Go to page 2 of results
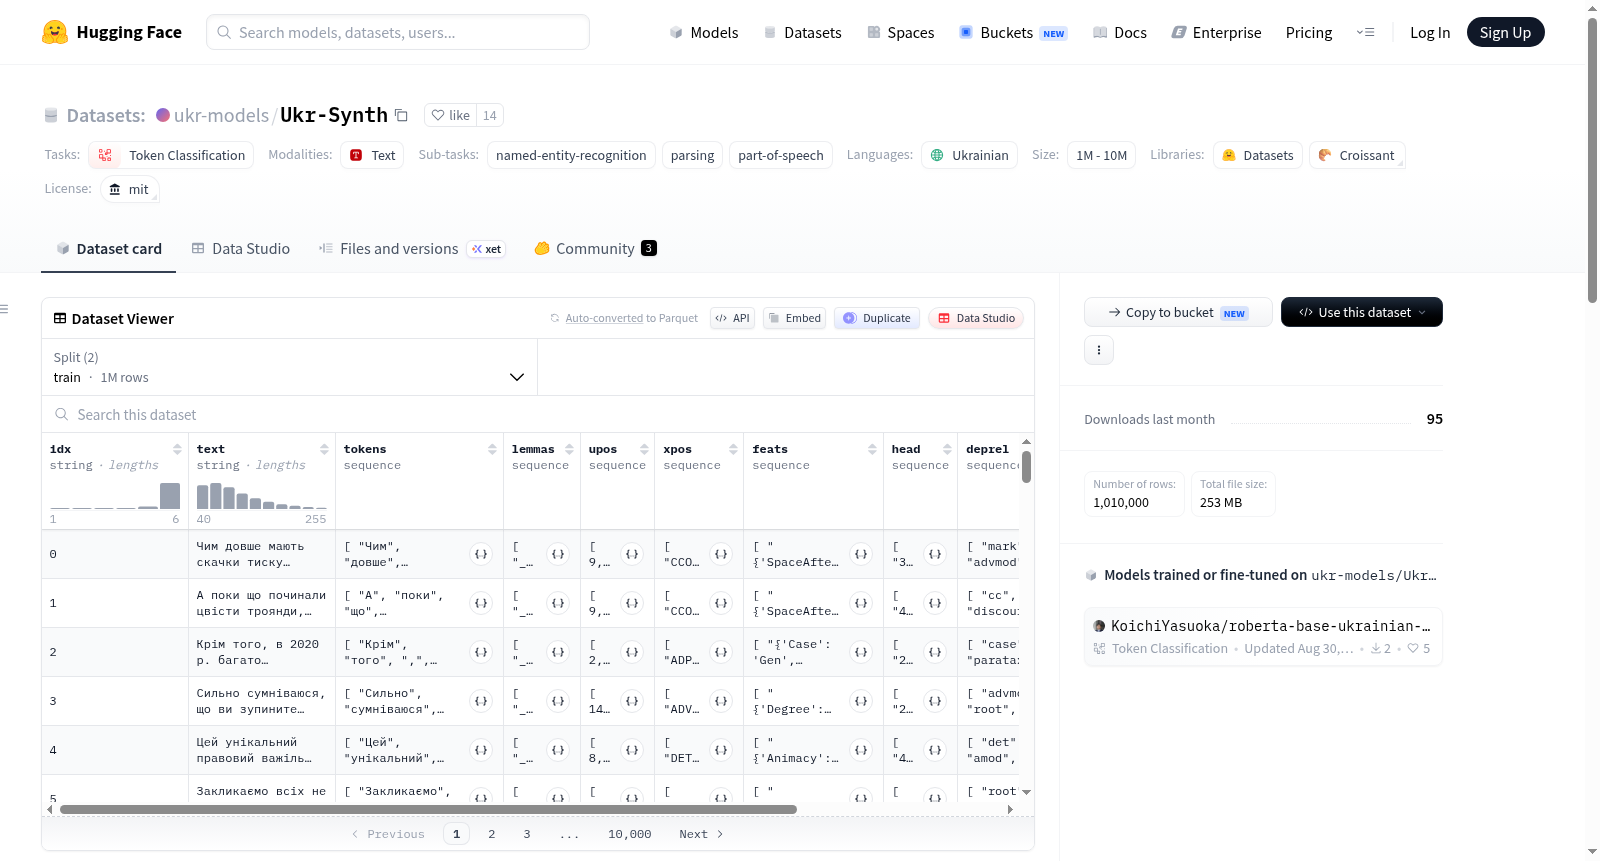The image size is (1600, 861). pyautogui.click(x=491, y=834)
